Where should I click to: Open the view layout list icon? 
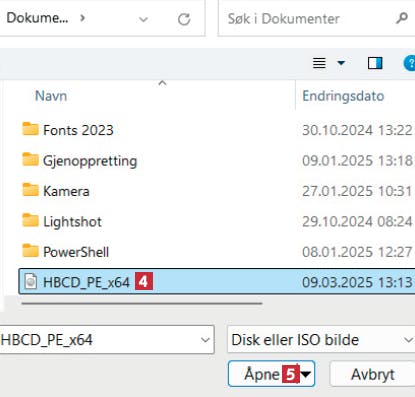coord(319,63)
